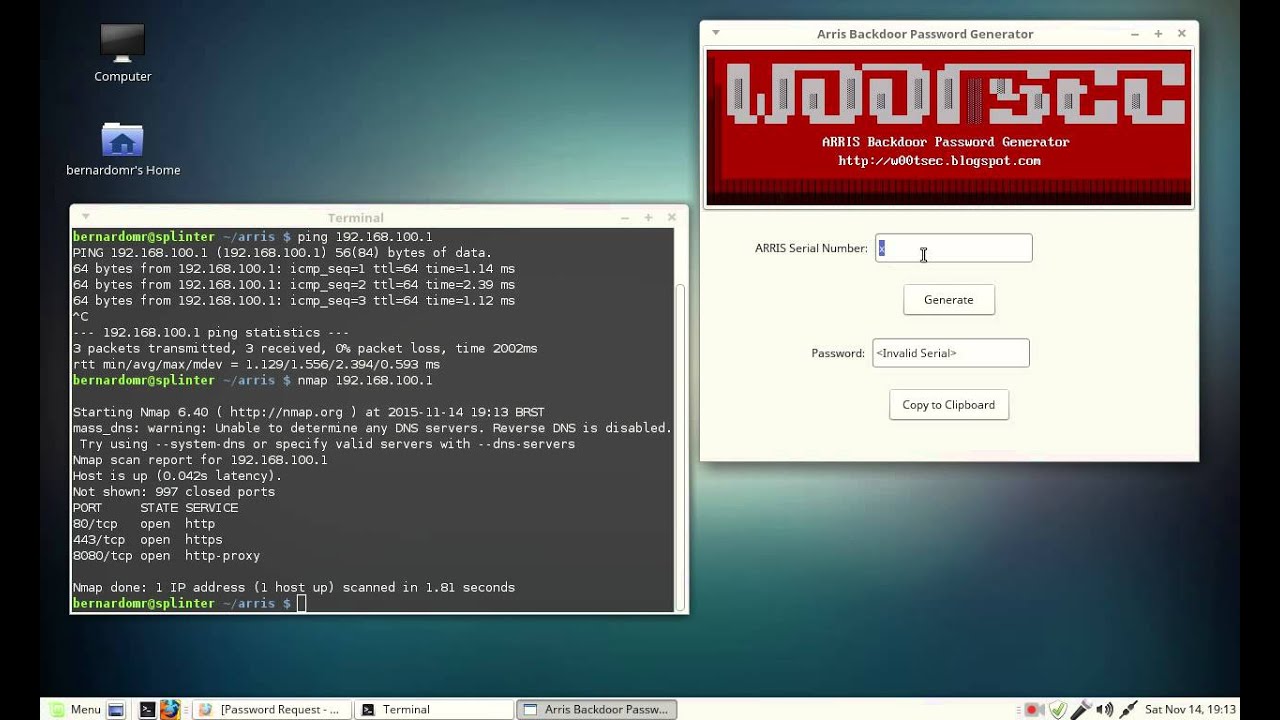Open the clock showing Sat Nov 14, 19:13
Viewport: 1280px width, 720px height.
click(1190, 709)
